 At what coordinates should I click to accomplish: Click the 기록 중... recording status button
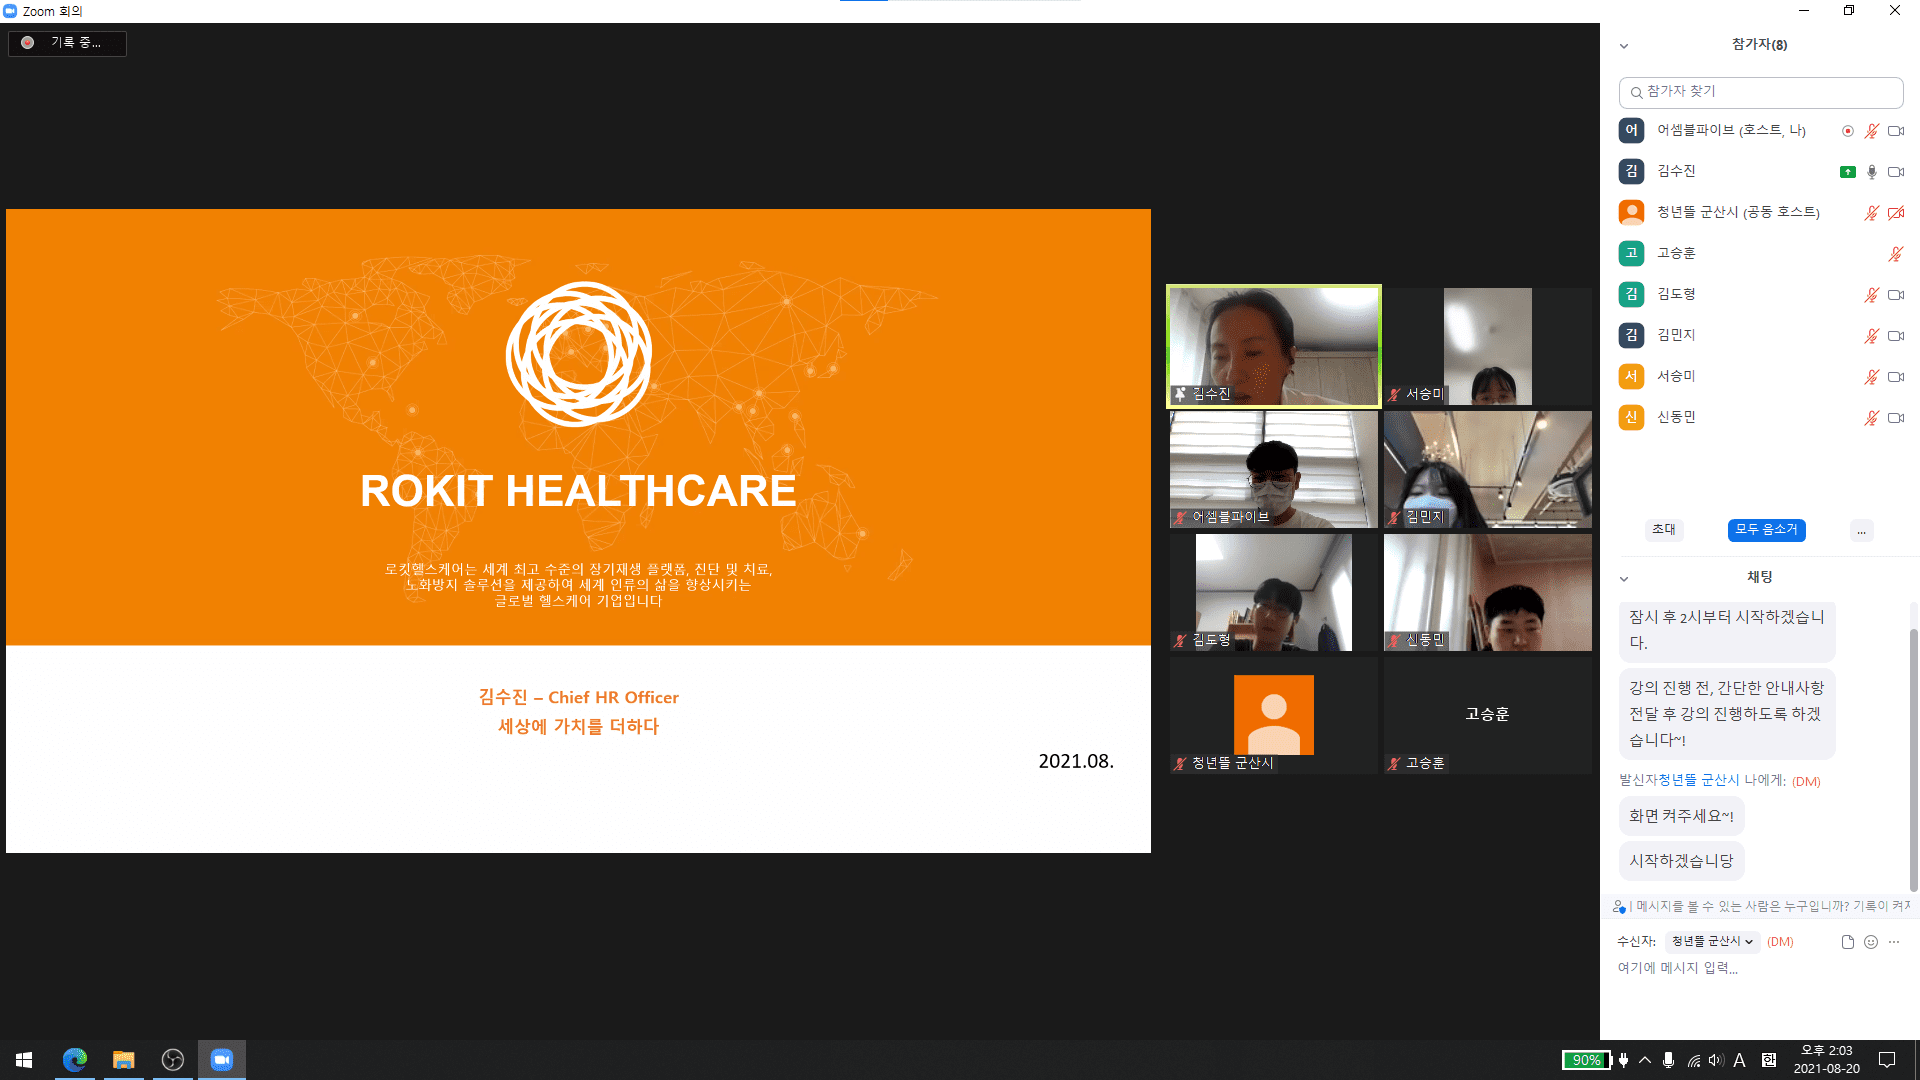pyautogui.click(x=67, y=43)
